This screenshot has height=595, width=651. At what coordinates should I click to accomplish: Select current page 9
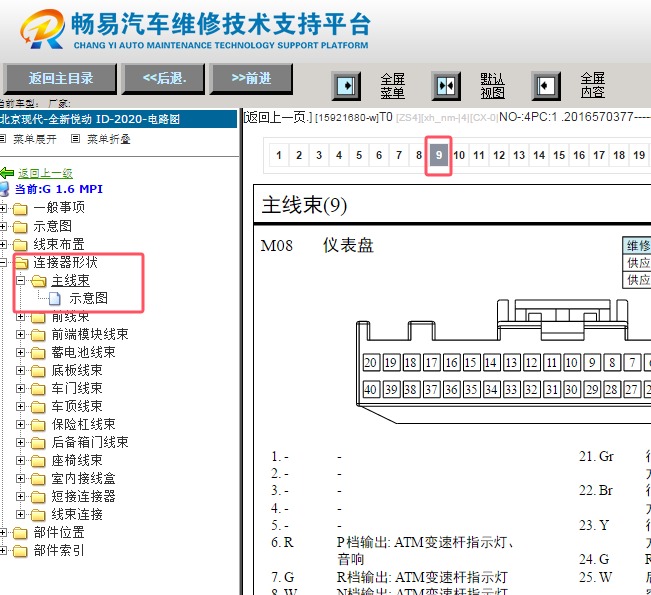pyautogui.click(x=438, y=155)
